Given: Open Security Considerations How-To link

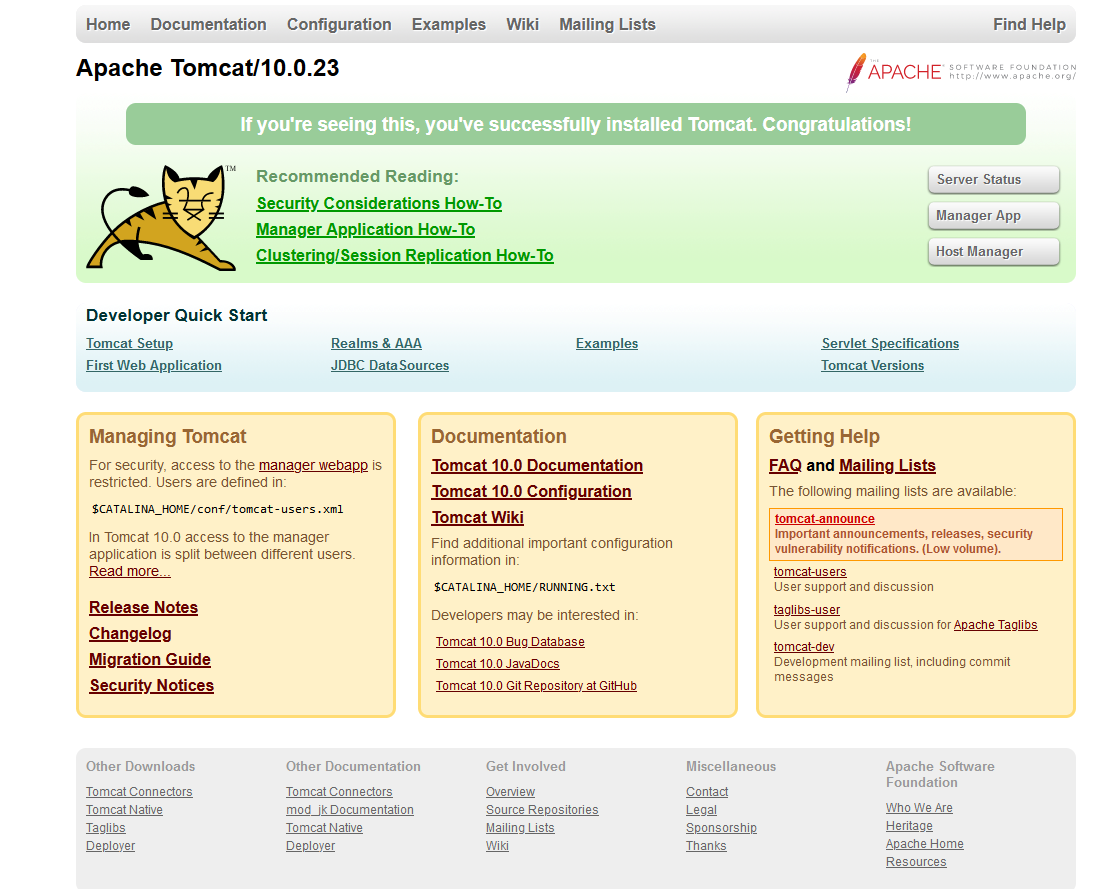Looking at the screenshot, I should (x=379, y=203).
